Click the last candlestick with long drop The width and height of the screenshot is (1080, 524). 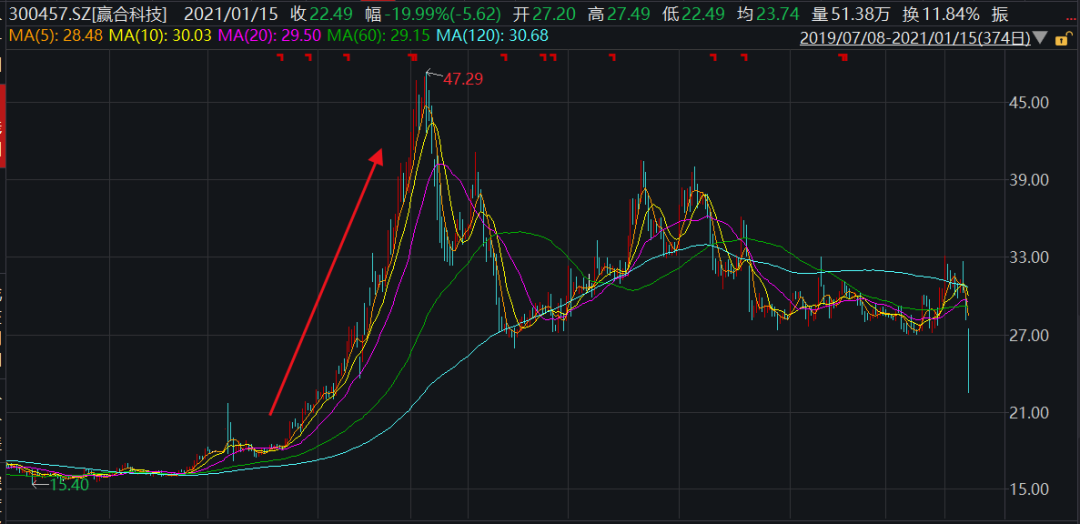point(969,365)
